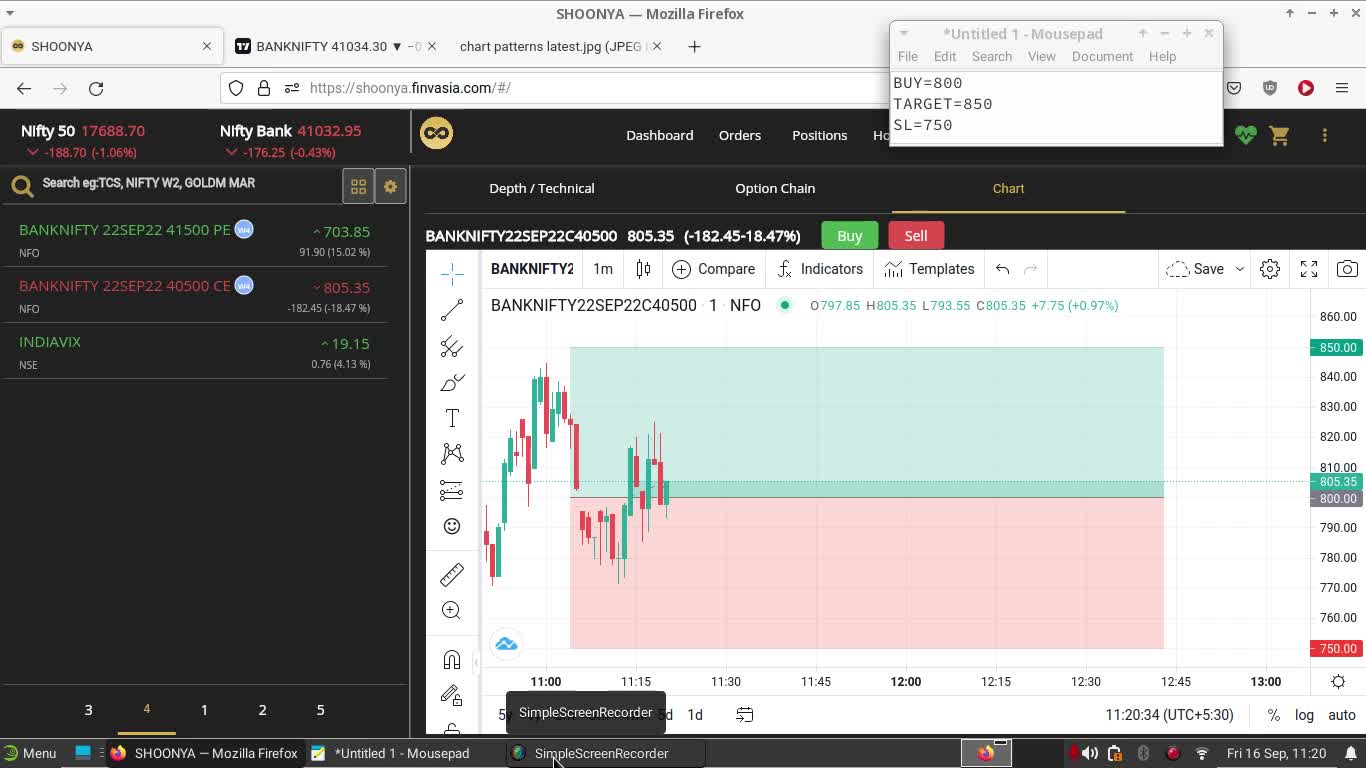This screenshot has width=1366, height=768.
Task: Open the emoji icons tool
Action: [x=452, y=526]
